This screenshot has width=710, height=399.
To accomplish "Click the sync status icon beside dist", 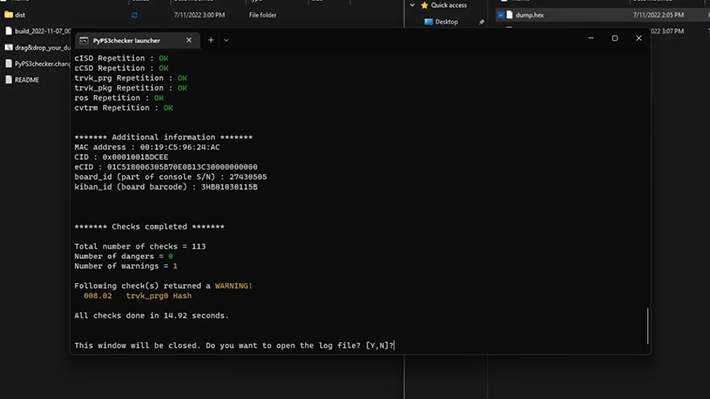I will tap(134, 15).
